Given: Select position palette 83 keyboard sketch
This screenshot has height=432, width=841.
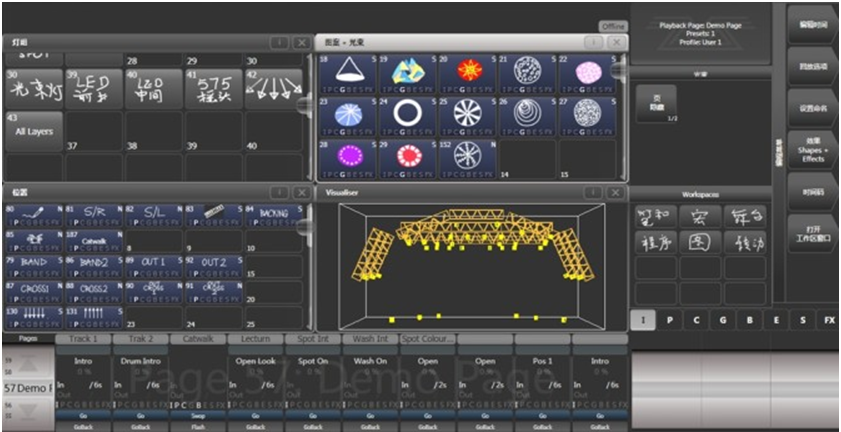Looking at the screenshot, I should (215, 216).
